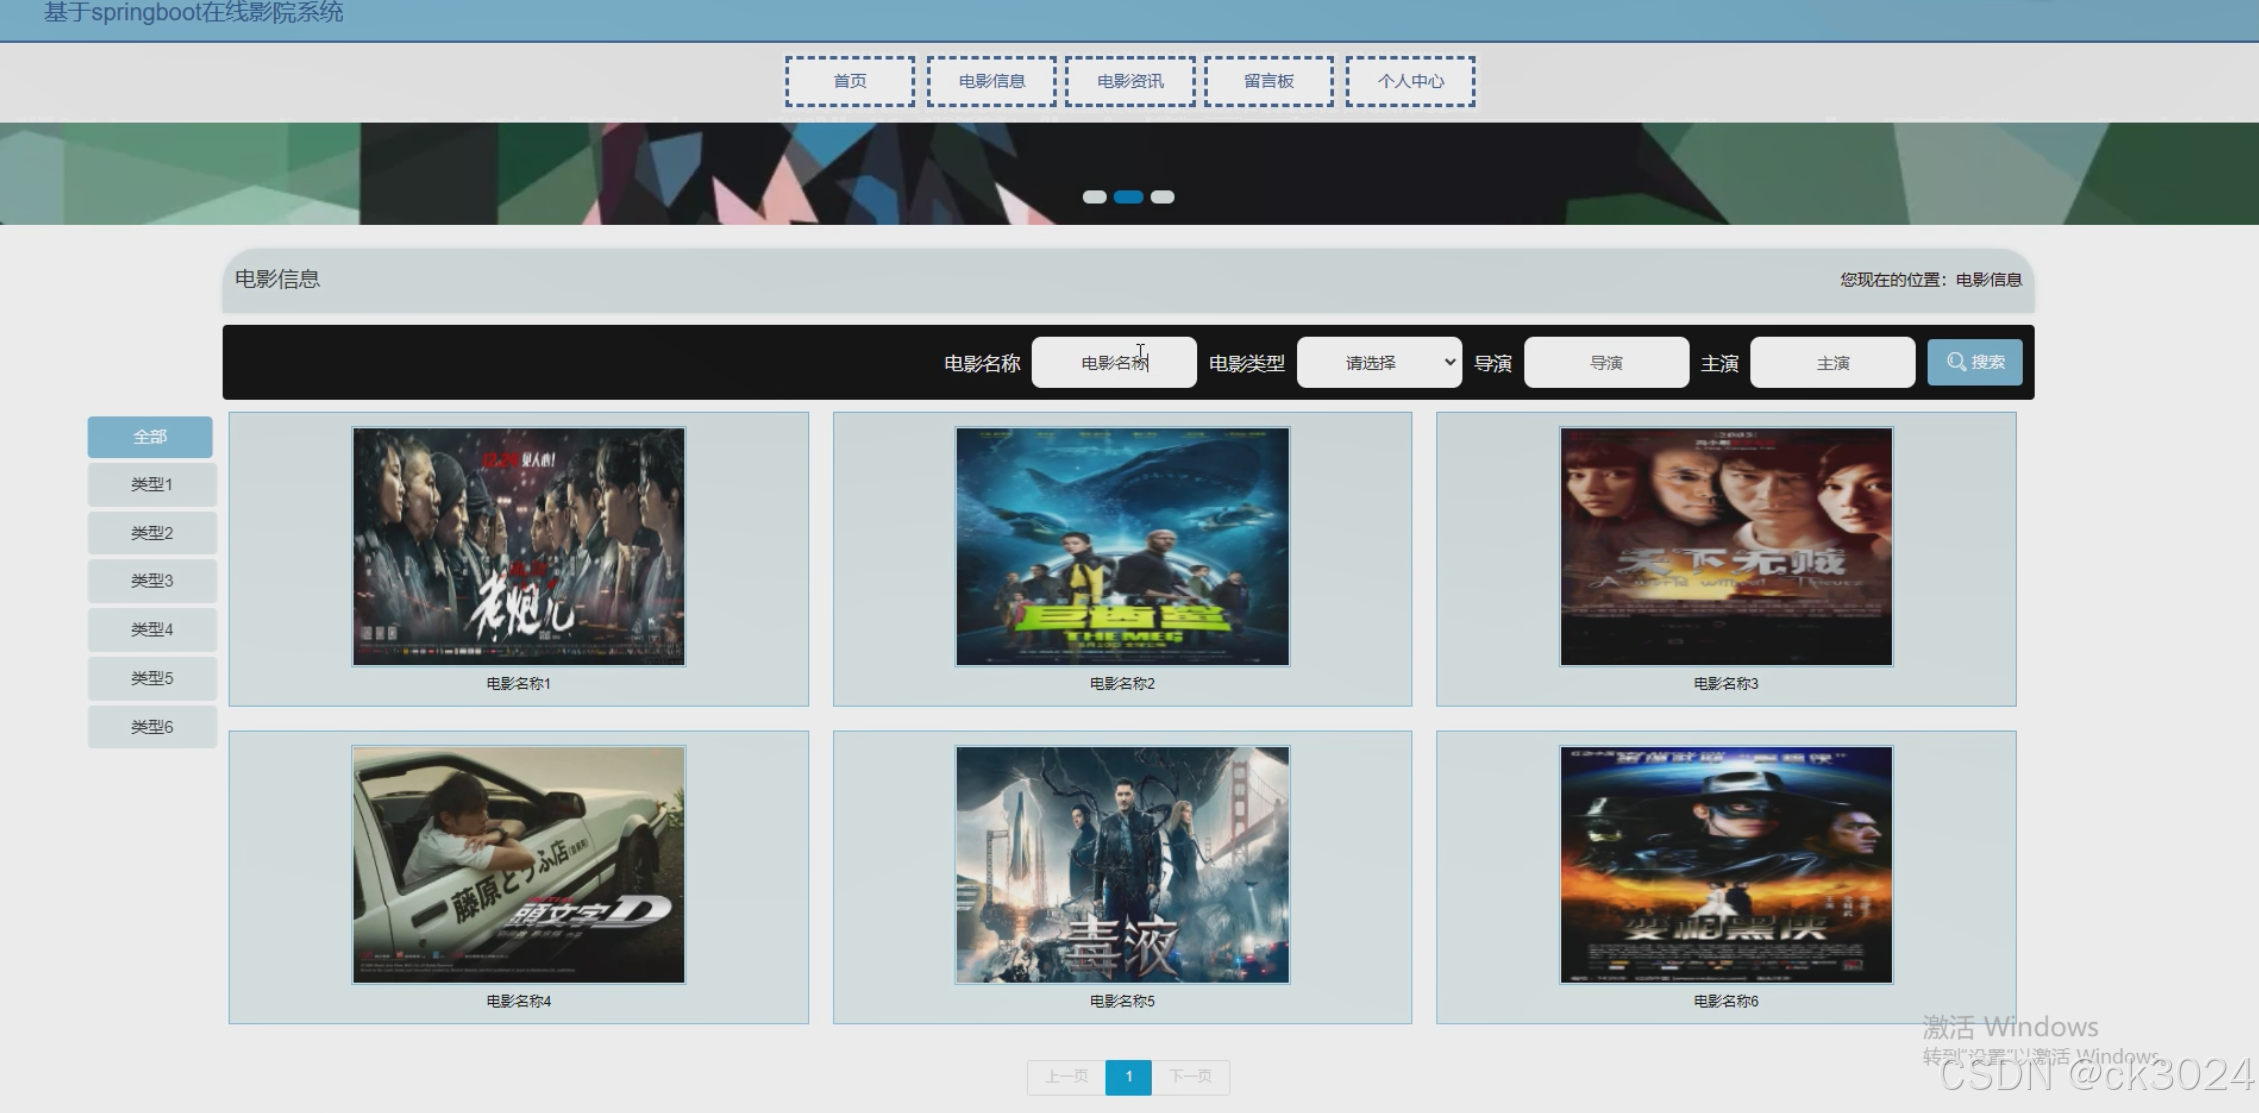This screenshot has width=2259, height=1113.
Task: Expand the 电影类型 请选择 dropdown
Action: (1379, 362)
